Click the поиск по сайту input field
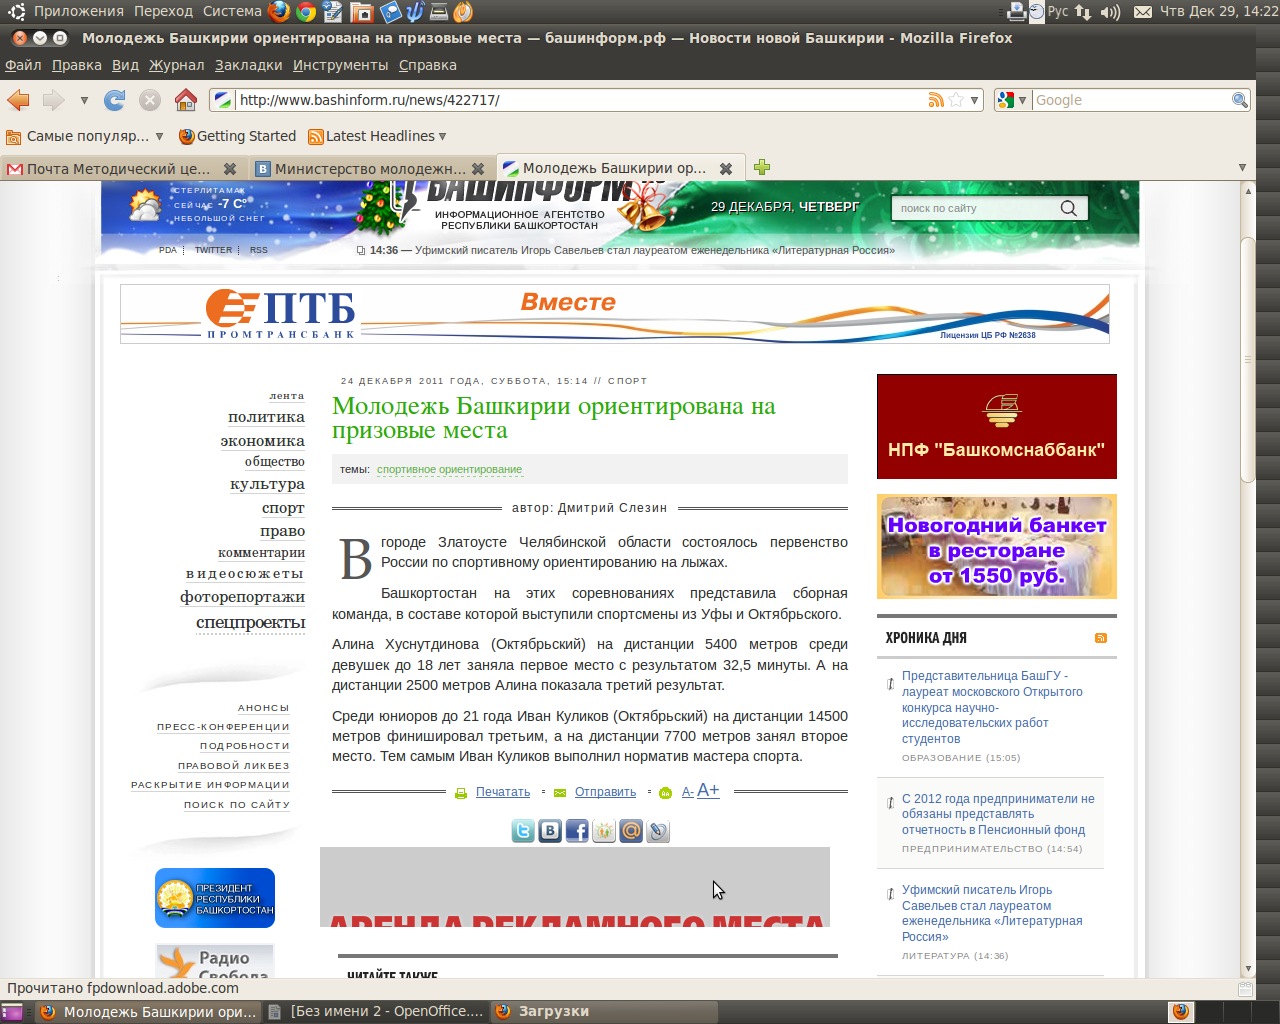 [x=975, y=208]
